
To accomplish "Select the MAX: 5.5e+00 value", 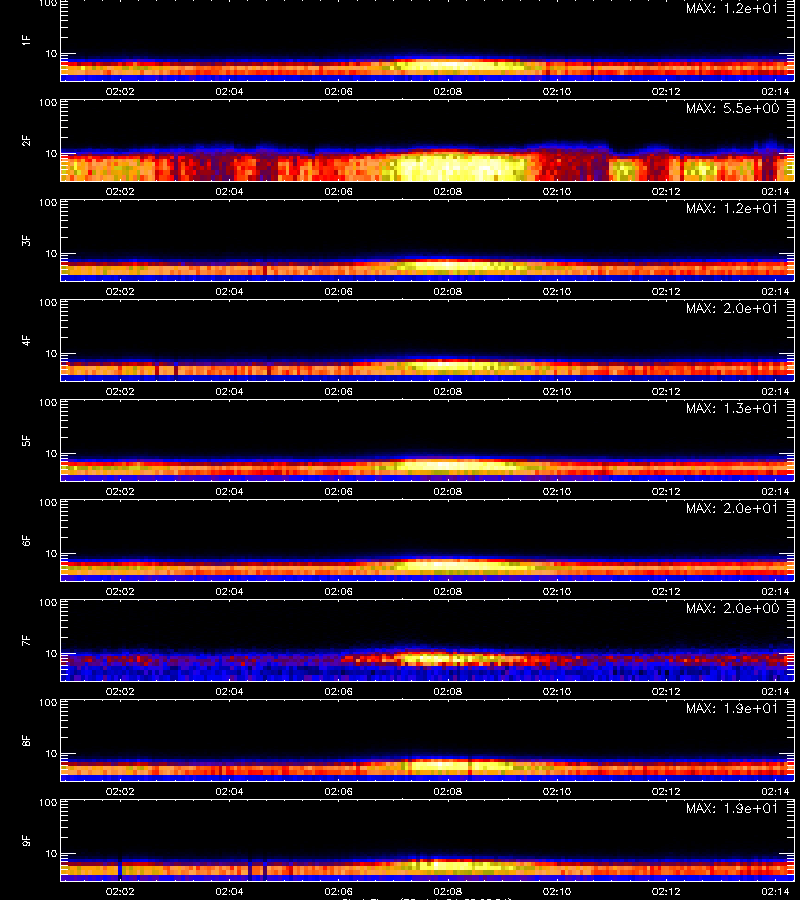I will point(732,108).
